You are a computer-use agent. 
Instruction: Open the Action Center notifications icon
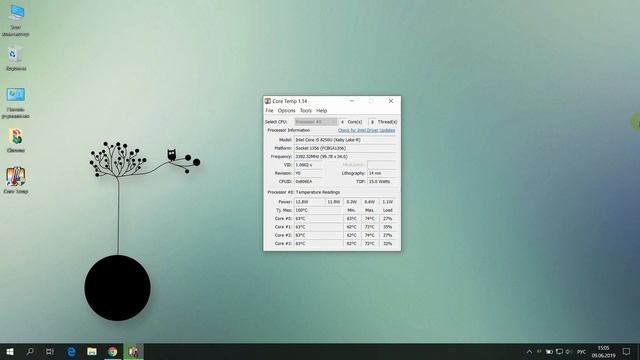[x=627, y=351]
